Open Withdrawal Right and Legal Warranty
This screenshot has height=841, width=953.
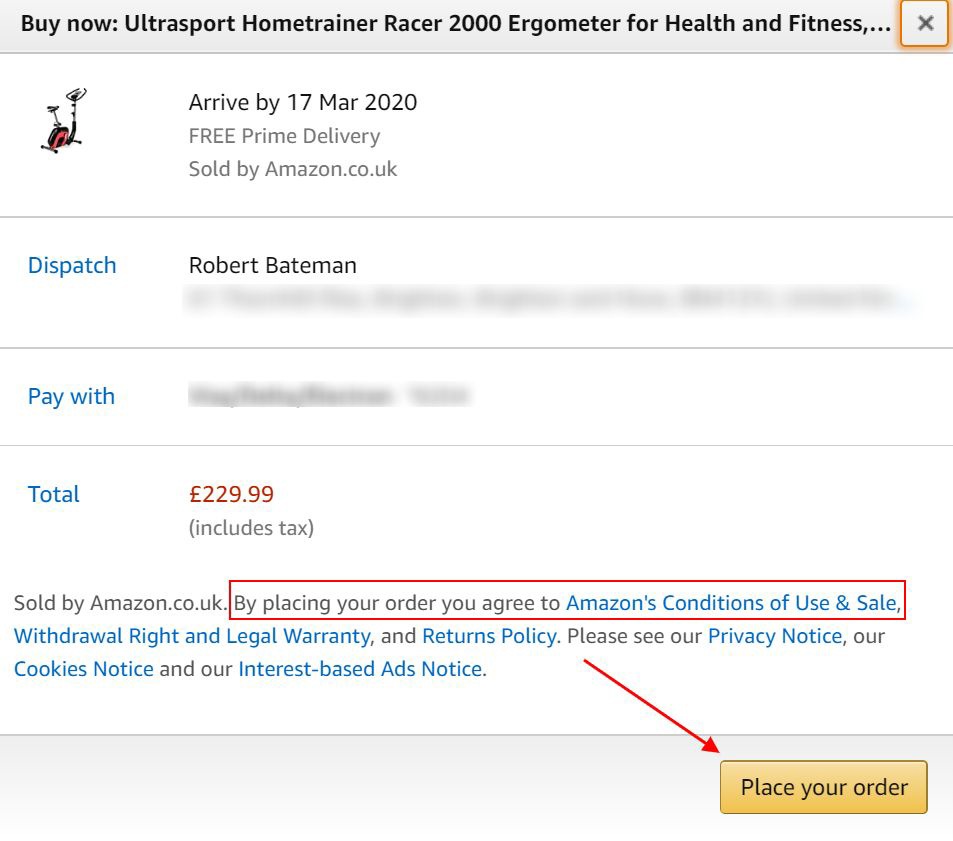192,636
